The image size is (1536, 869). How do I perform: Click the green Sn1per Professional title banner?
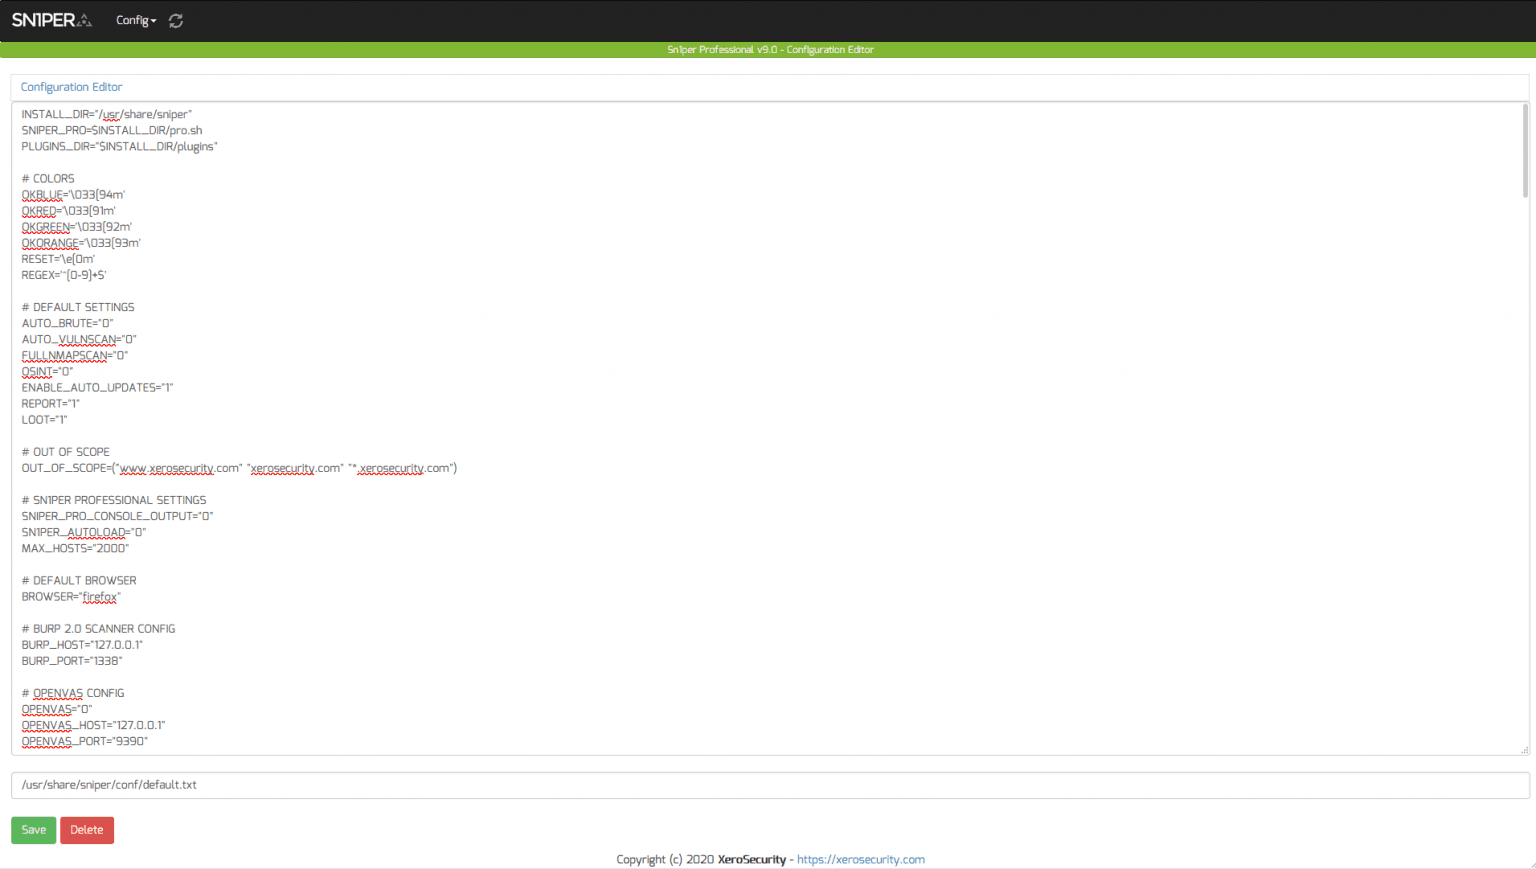(769, 50)
